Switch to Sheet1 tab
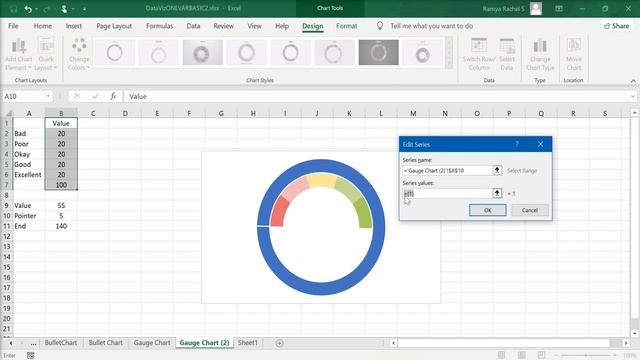The height and width of the screenshot is (360, 640). pyautogui.click(x=247, y=342)
